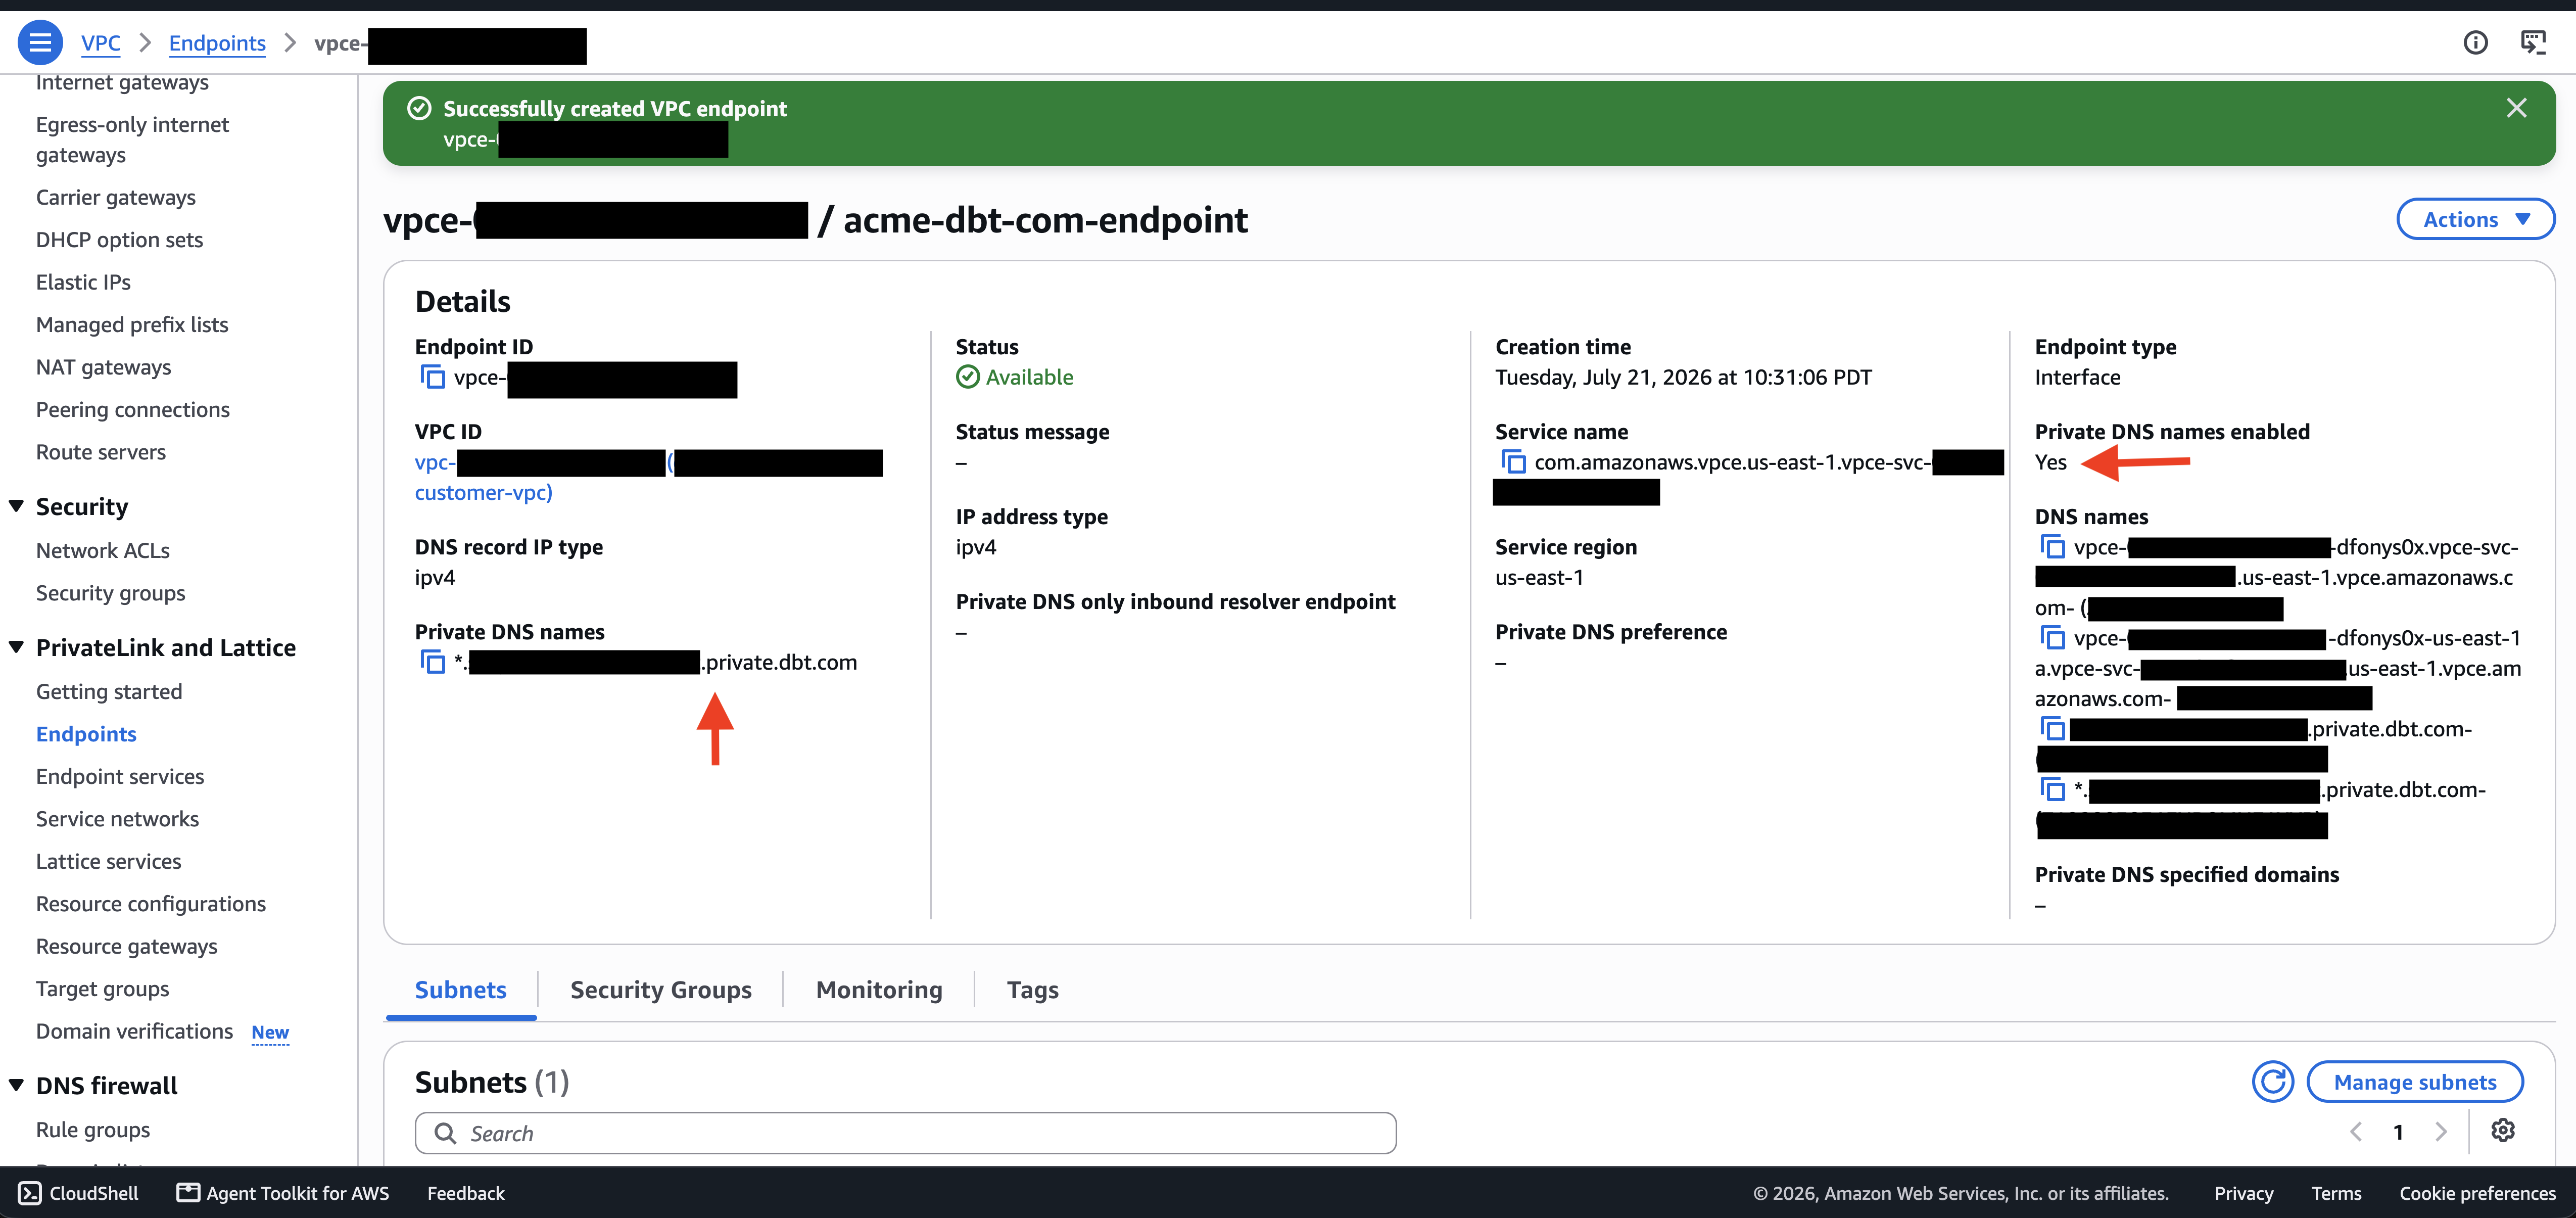
Task: Copy the us-east-1a DNS name
Action: tap(2053, 638)
